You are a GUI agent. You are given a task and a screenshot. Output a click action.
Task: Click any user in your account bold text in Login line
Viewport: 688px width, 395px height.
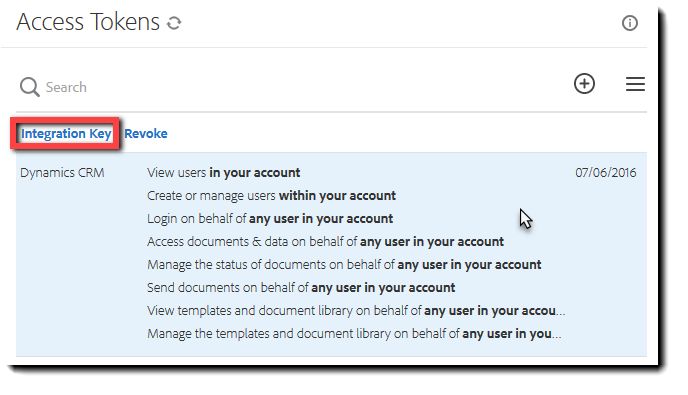point(321,219)
